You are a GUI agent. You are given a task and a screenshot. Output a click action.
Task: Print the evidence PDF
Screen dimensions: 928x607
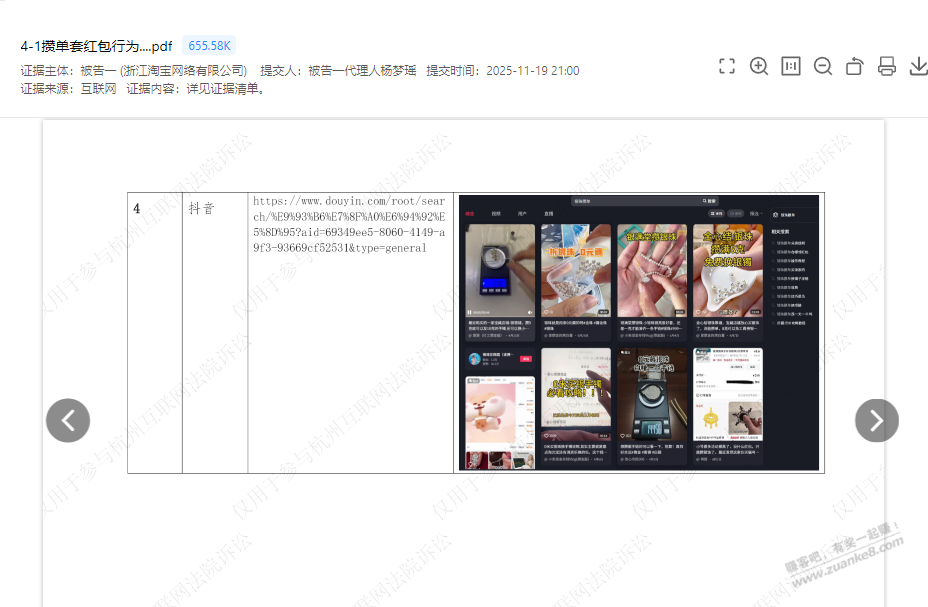887,66
